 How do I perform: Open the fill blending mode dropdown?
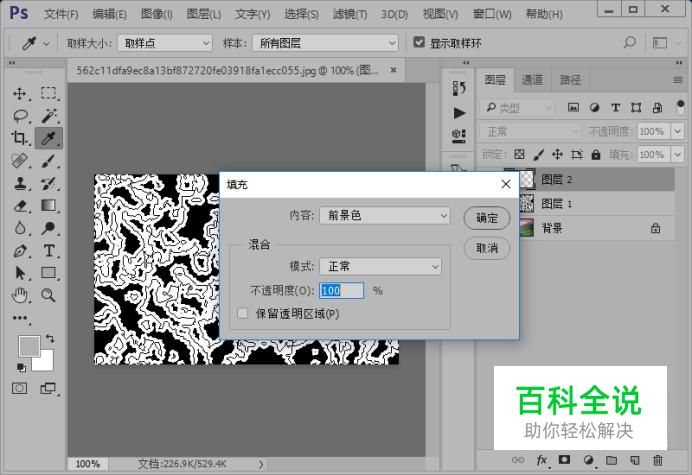(x=380, y=266)
